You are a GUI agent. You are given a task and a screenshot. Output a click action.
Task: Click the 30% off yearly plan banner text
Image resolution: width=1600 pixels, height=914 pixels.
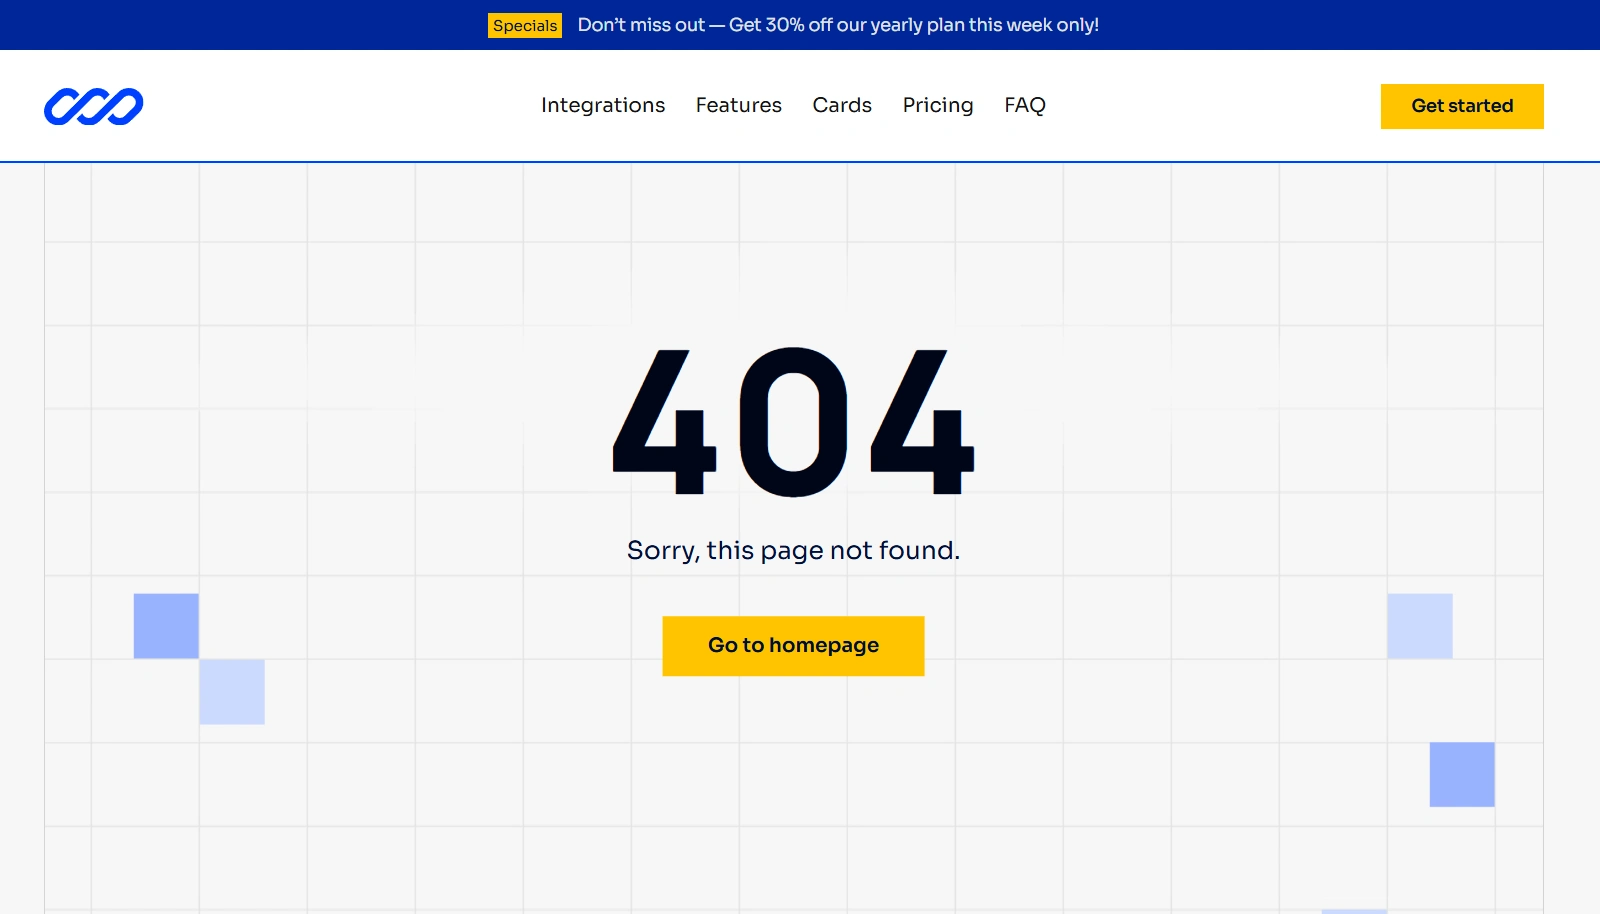[x=838, y=25]
